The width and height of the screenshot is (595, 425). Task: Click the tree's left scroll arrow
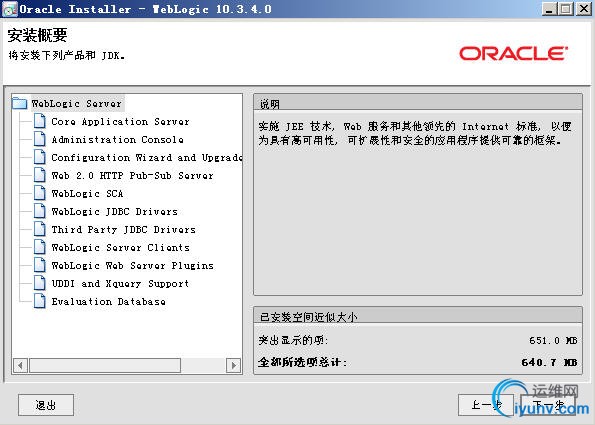pos(20,365)
